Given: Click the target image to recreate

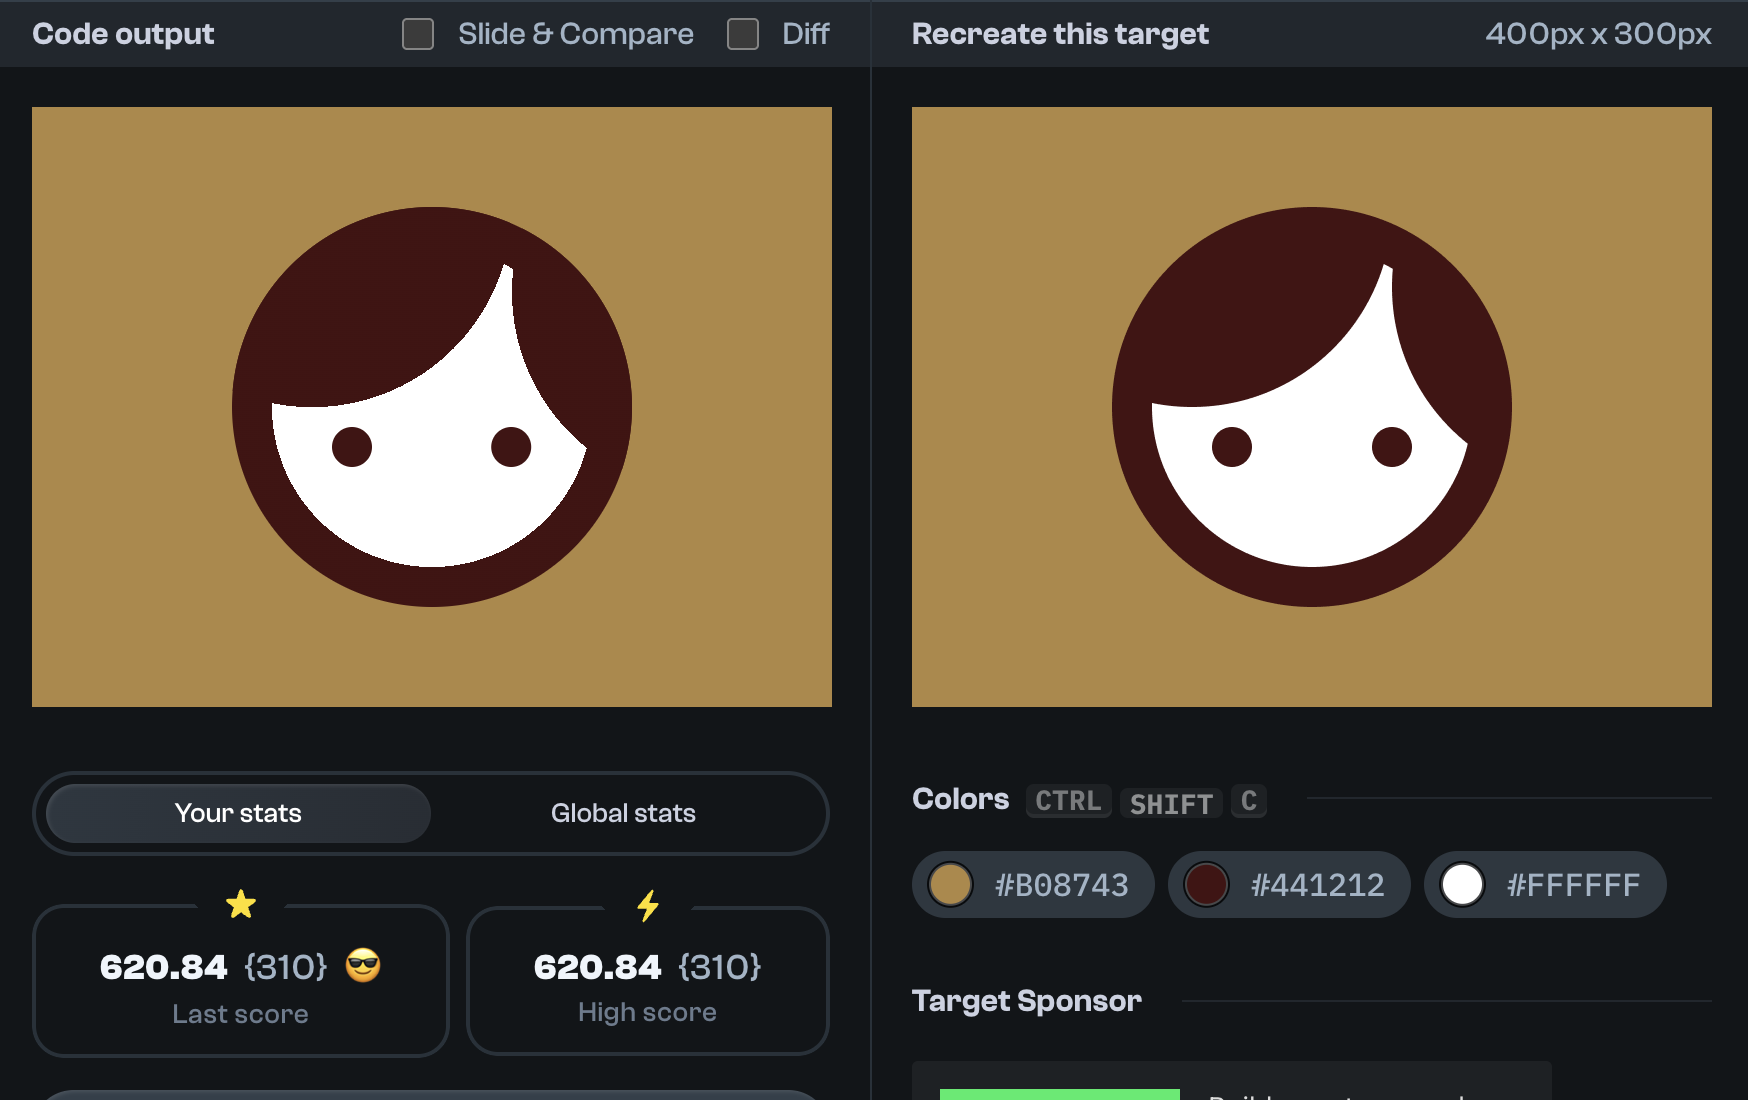Looking at the screenshot, I should (1312, 407).
